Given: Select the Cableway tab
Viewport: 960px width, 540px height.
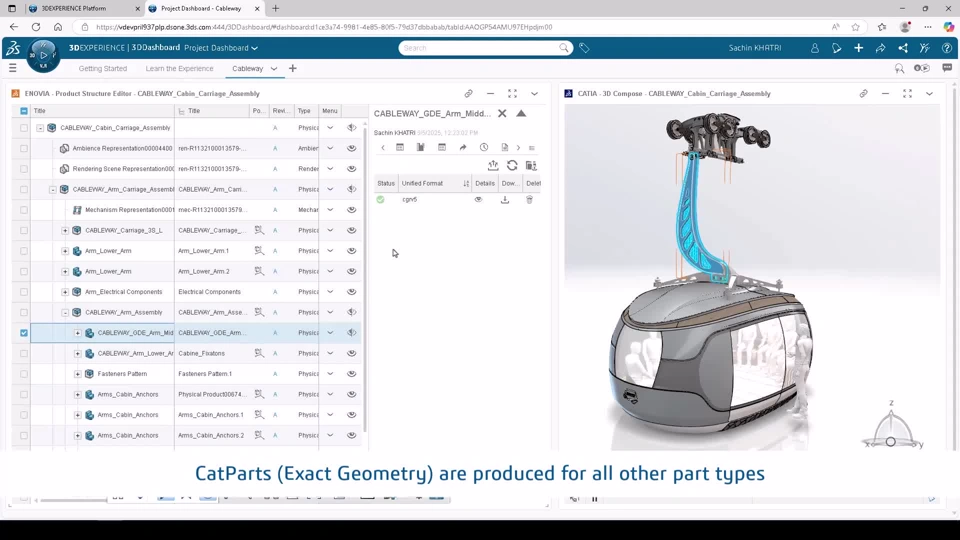Looking at the screenshot, I should [x=247, y=69].
